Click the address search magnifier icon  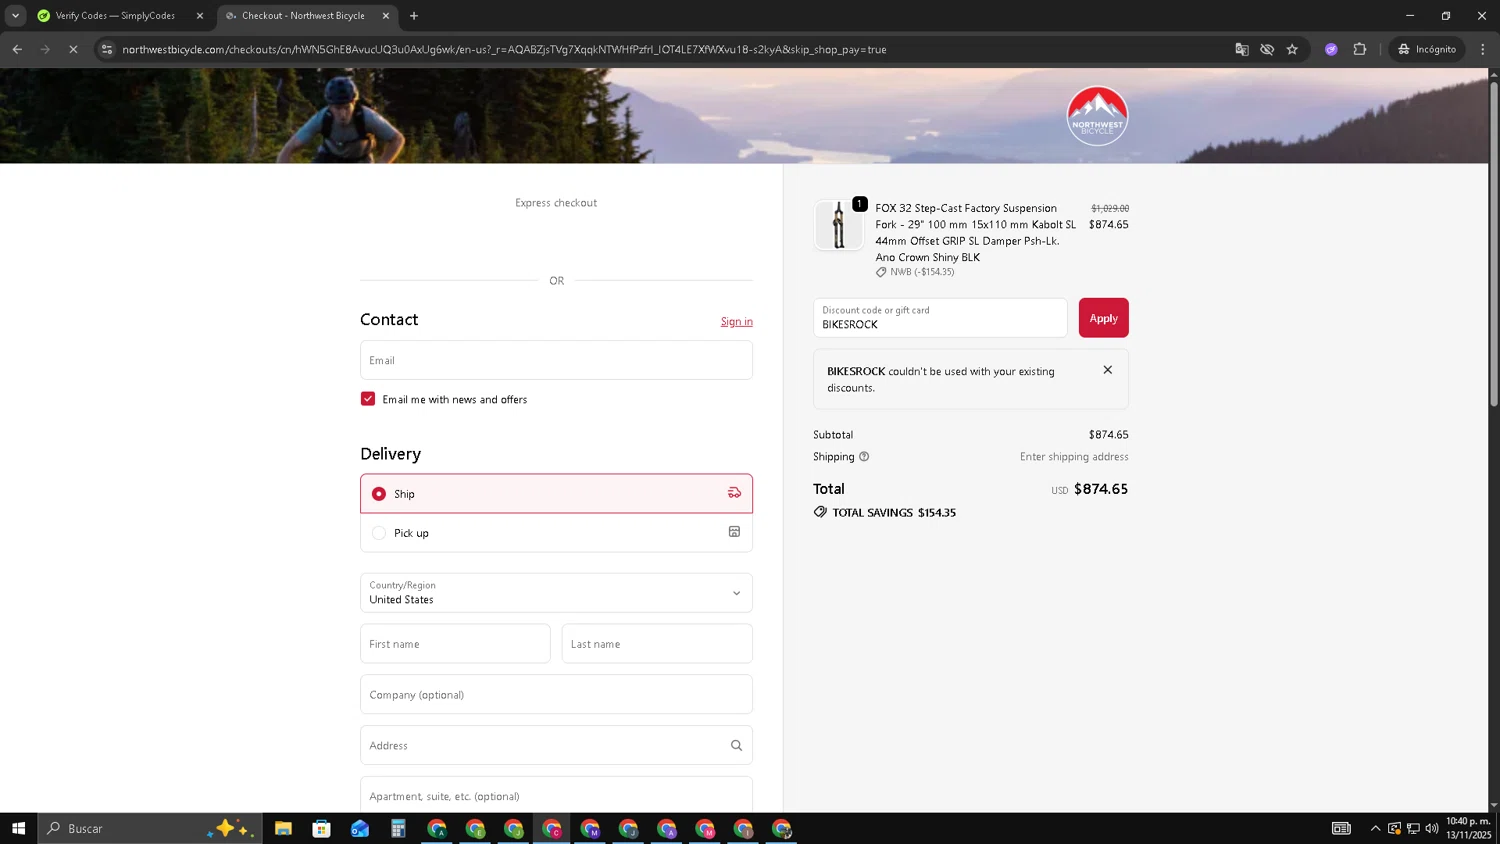736,746
